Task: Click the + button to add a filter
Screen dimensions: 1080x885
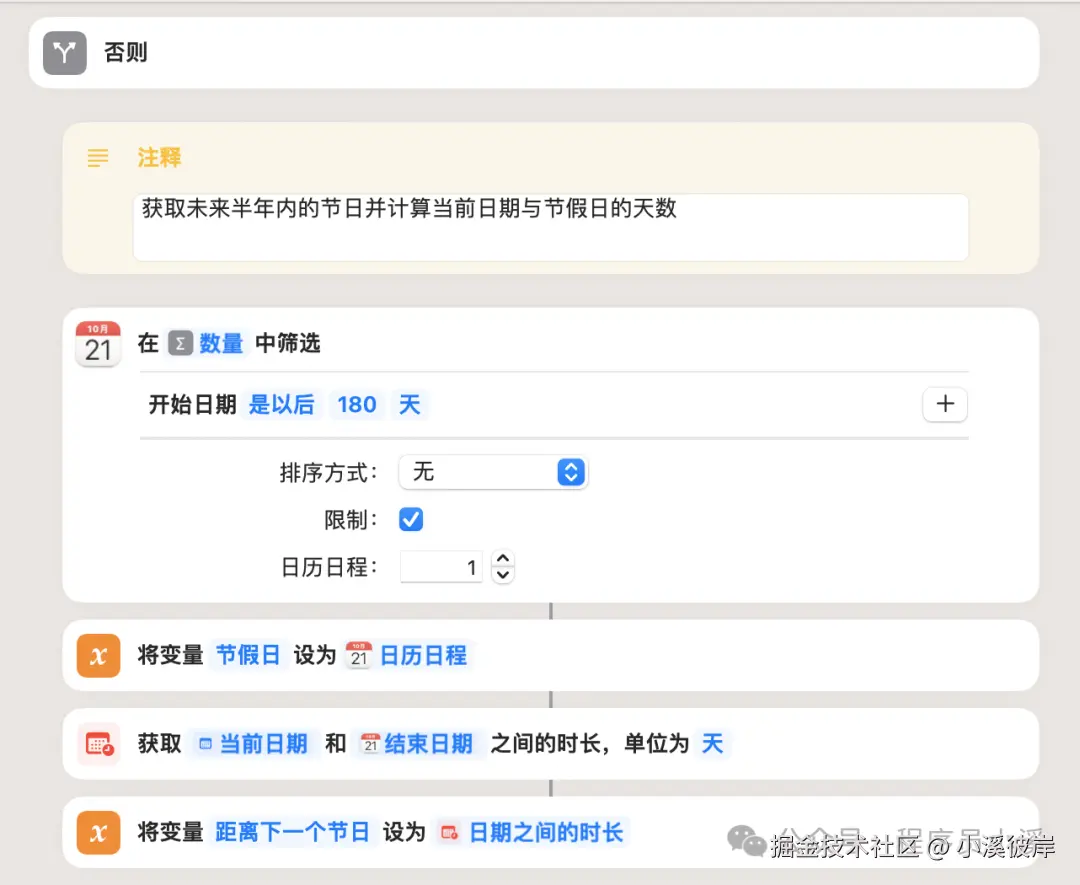Action: [944, 404]
